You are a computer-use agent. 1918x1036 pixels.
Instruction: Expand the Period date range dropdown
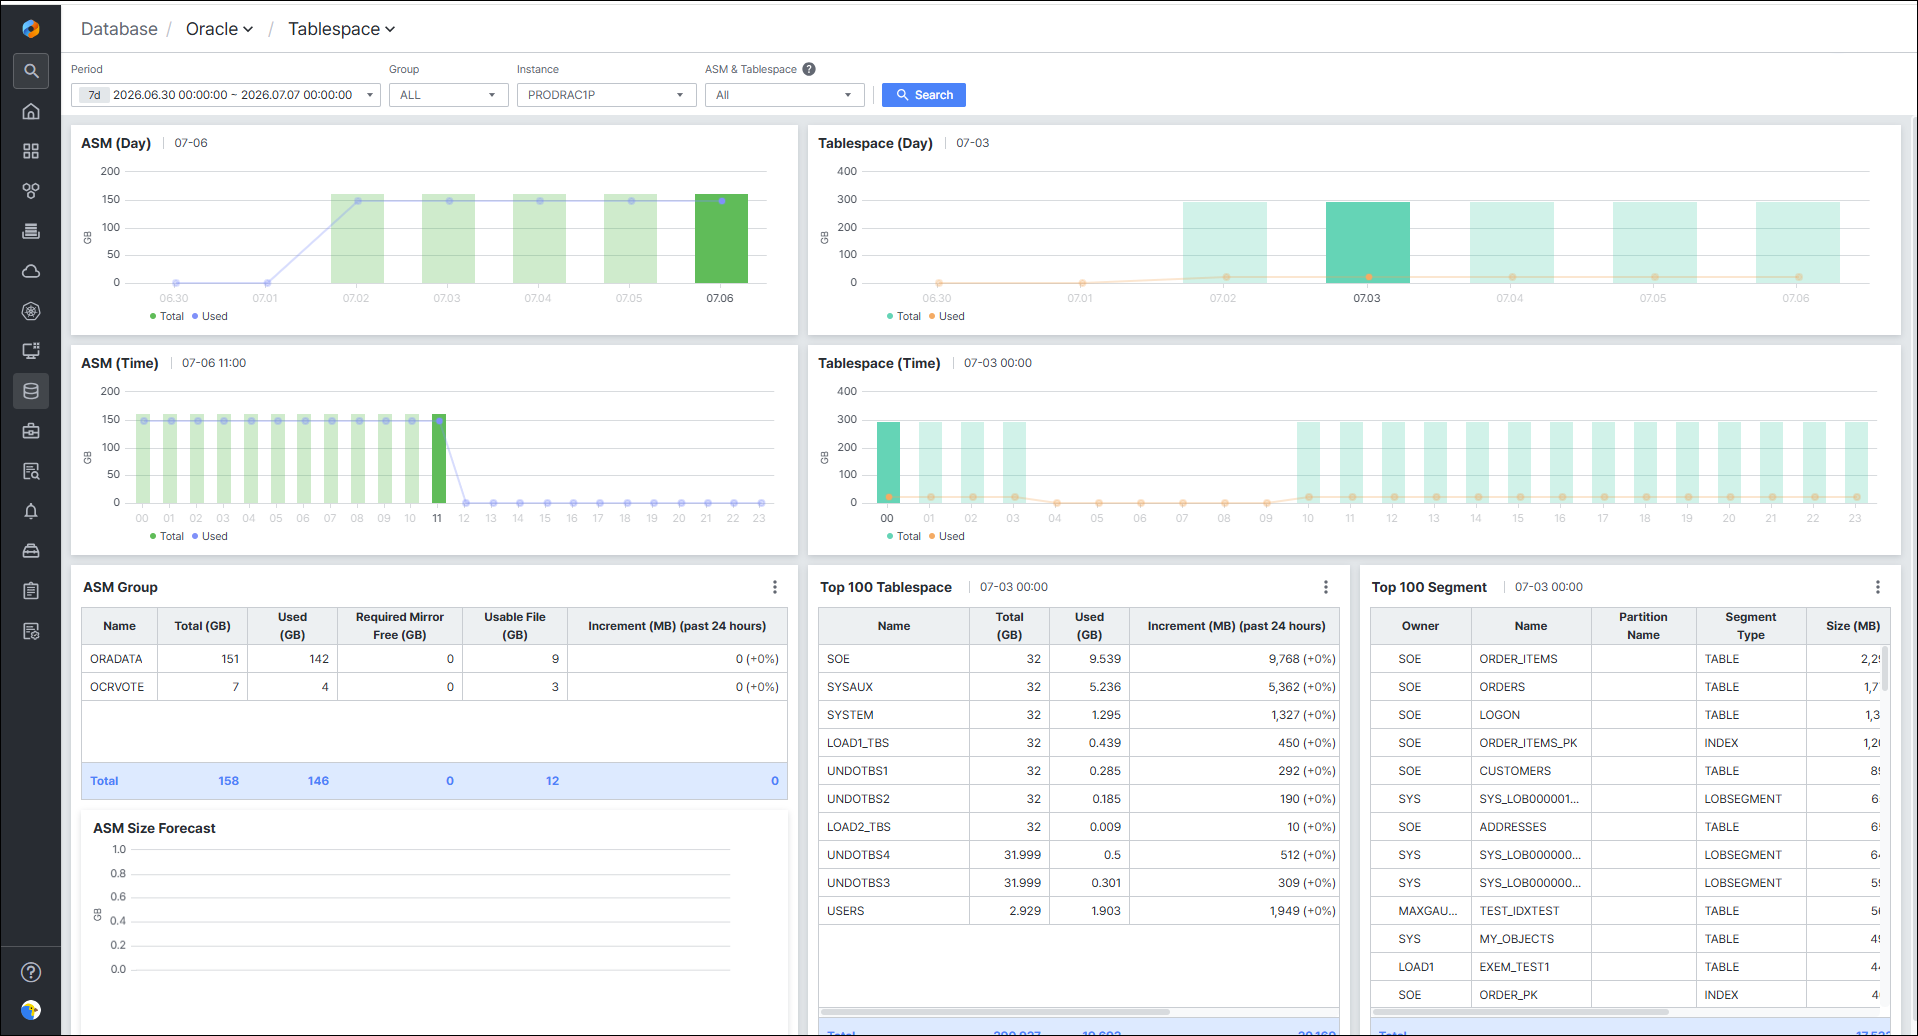pos(226,95)
